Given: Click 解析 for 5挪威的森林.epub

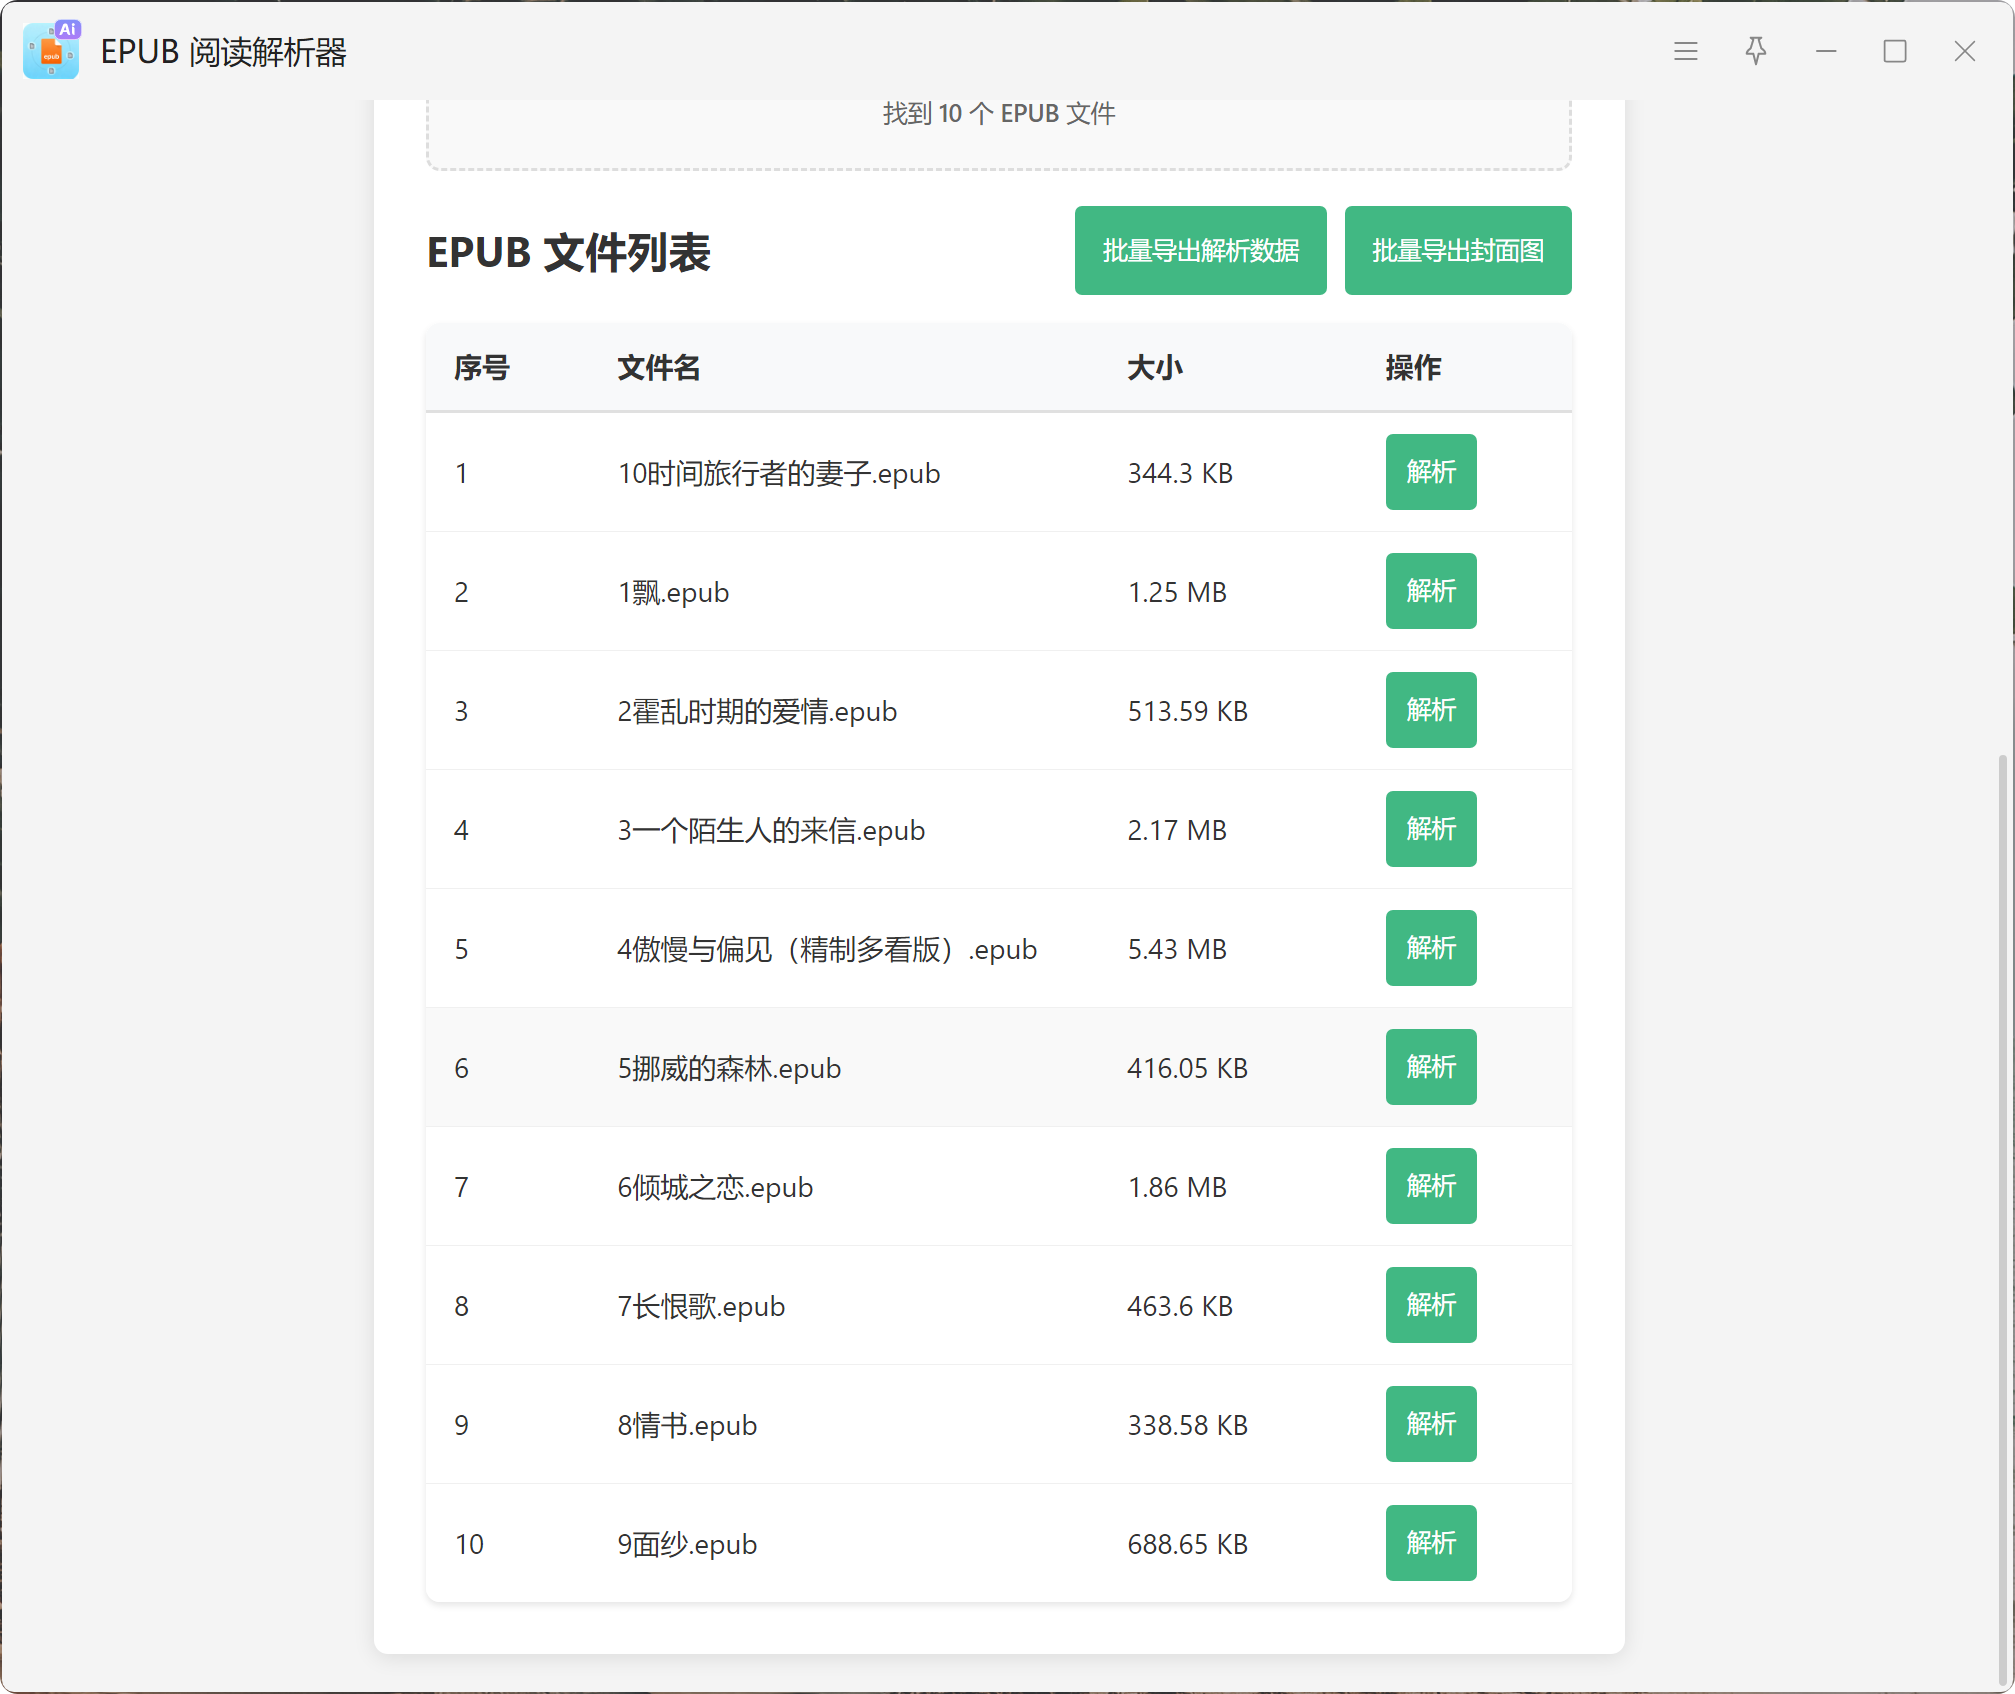Looking at the screenshot, I should (1430, 1067).
